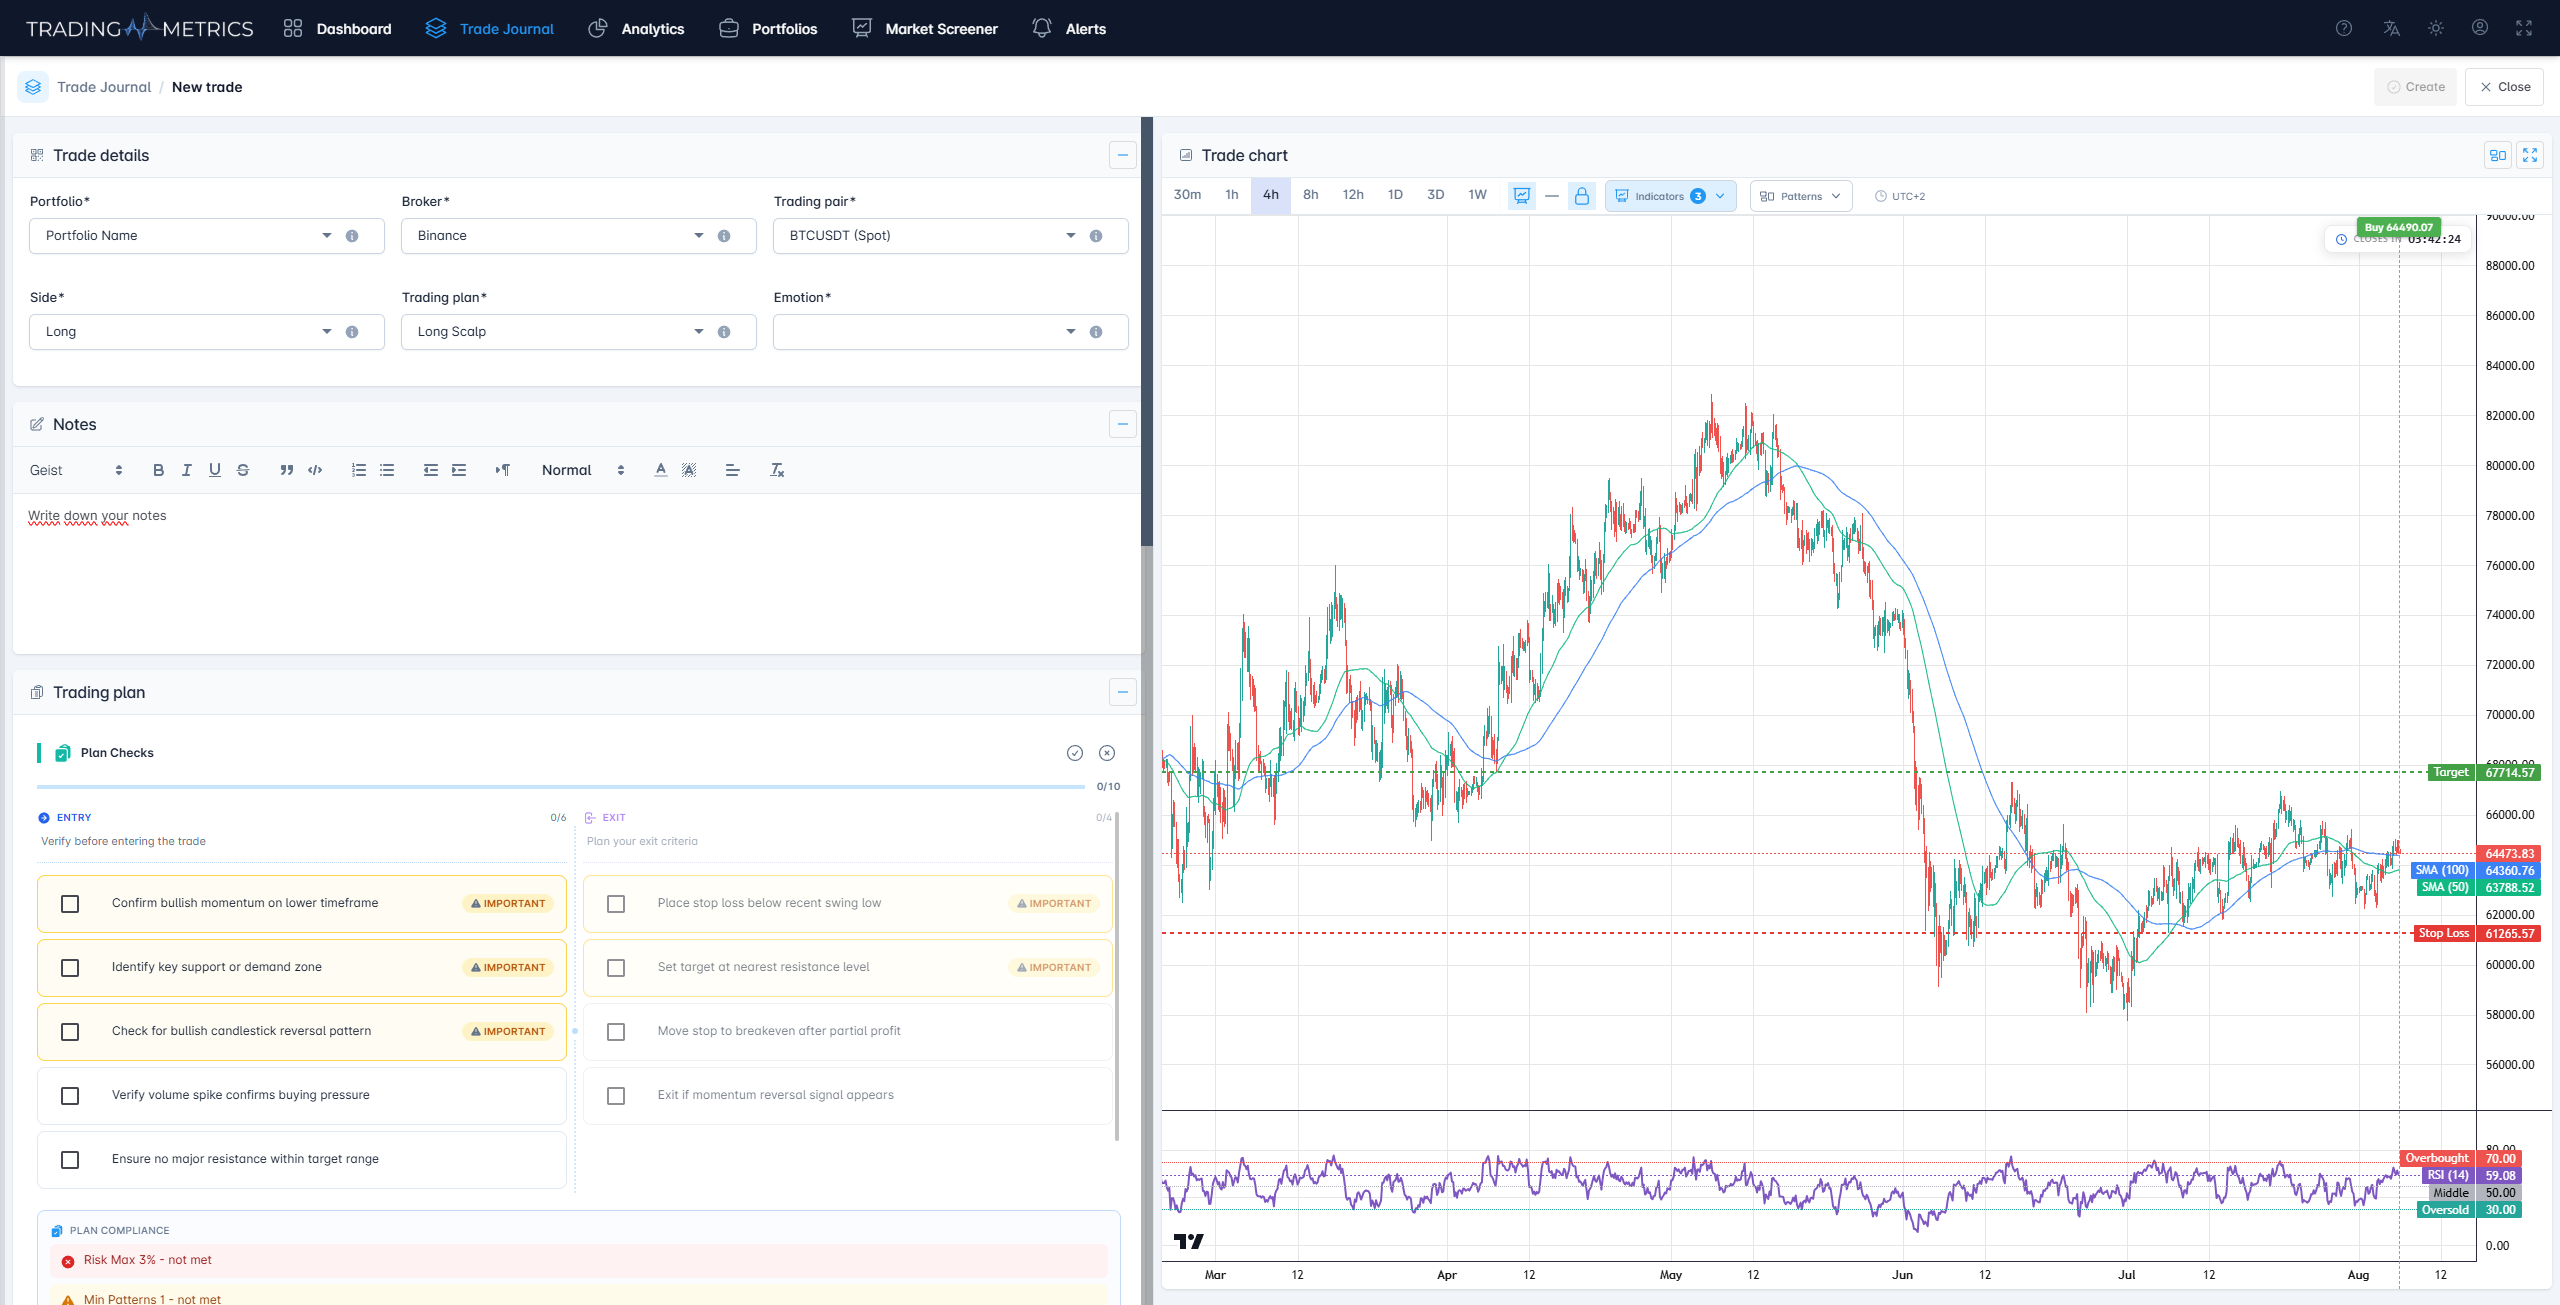Check Ensure no major resistance within target
This screenshot has height=1305, width=2560.
coord(70,1160)
